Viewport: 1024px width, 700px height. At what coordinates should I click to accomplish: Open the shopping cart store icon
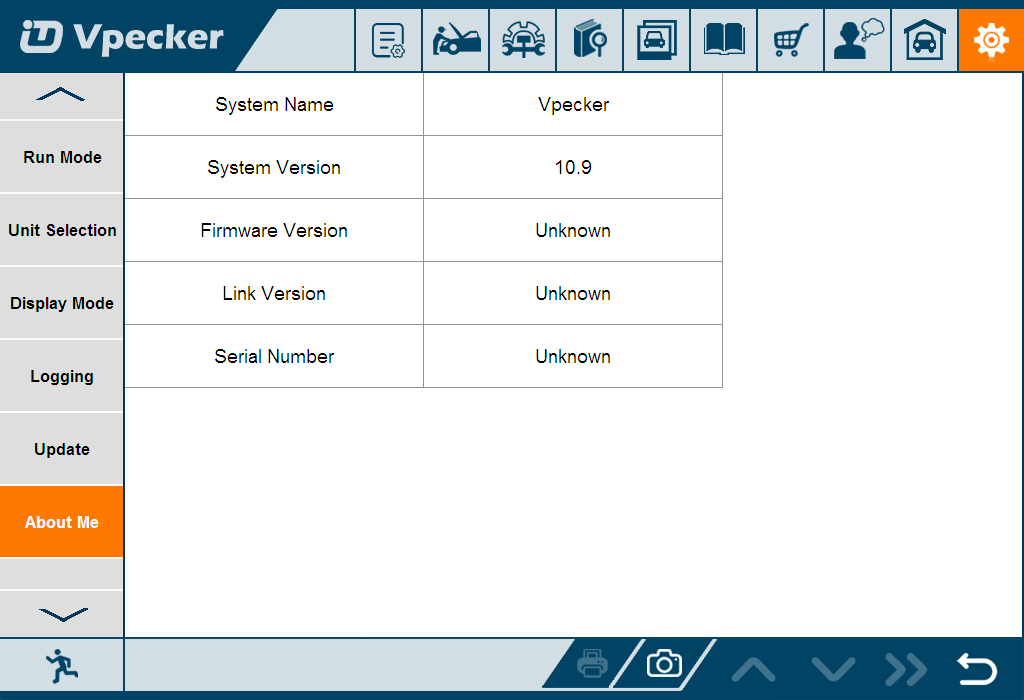pyautogui.click(x=791, y=40)
